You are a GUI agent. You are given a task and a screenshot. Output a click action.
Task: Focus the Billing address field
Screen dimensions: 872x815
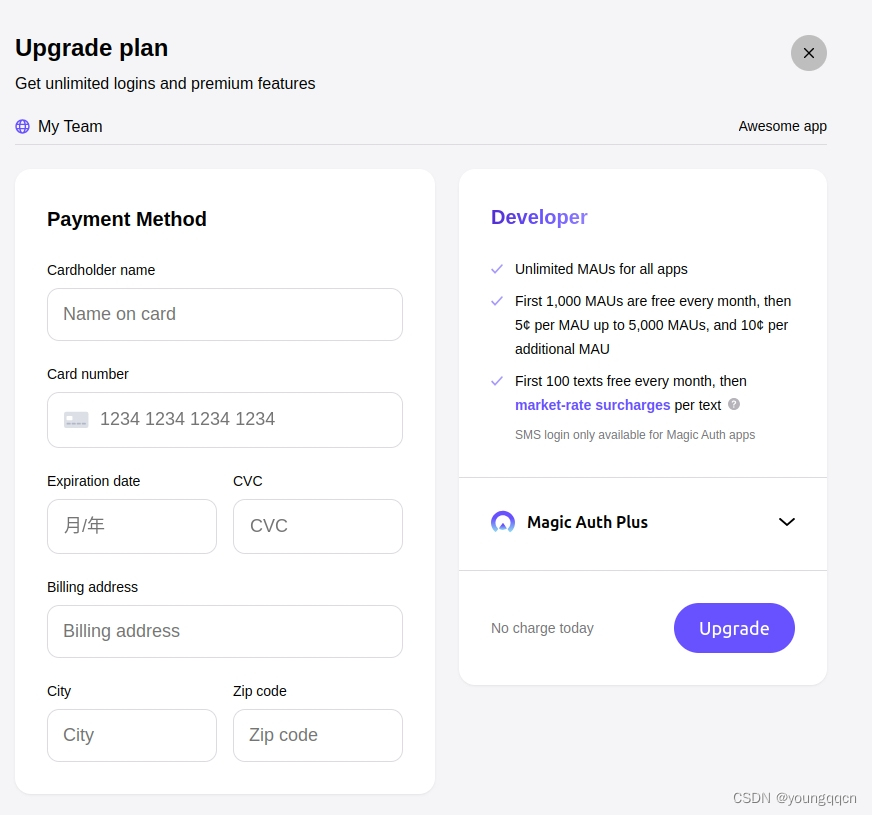tap(225, 632)
